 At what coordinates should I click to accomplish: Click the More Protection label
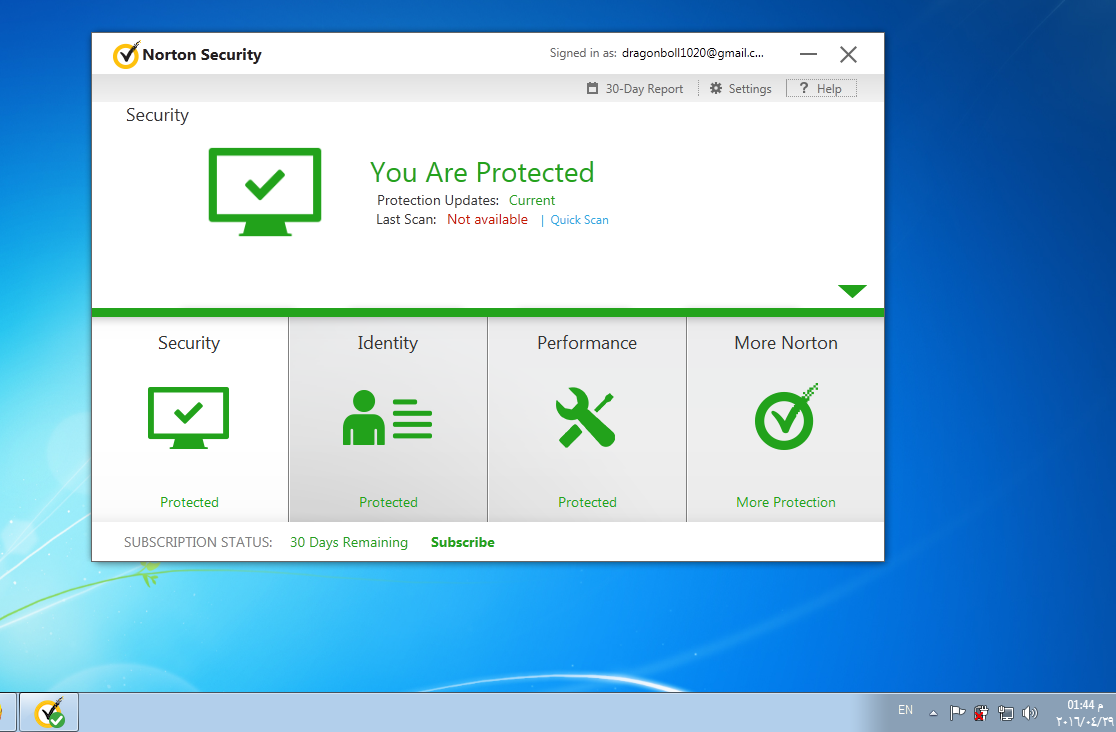(x=786, y=503)
